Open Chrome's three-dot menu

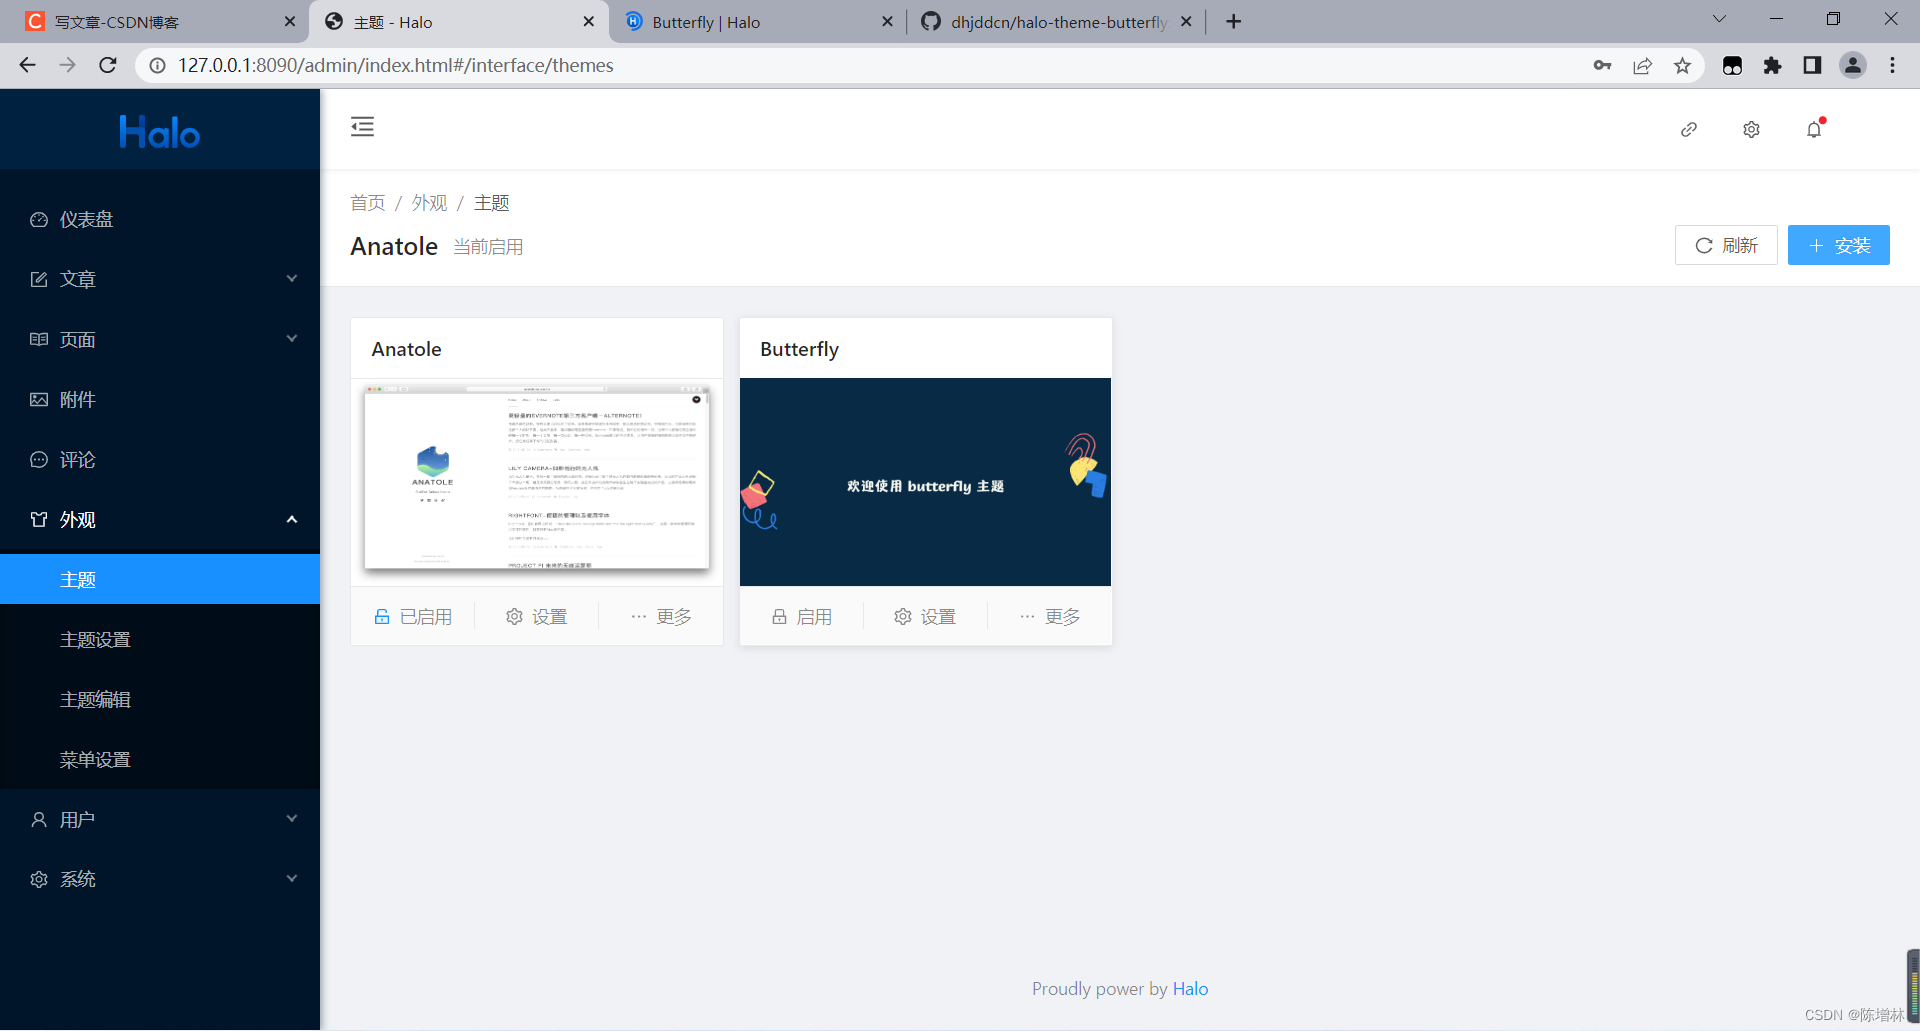coord(1892,65)
